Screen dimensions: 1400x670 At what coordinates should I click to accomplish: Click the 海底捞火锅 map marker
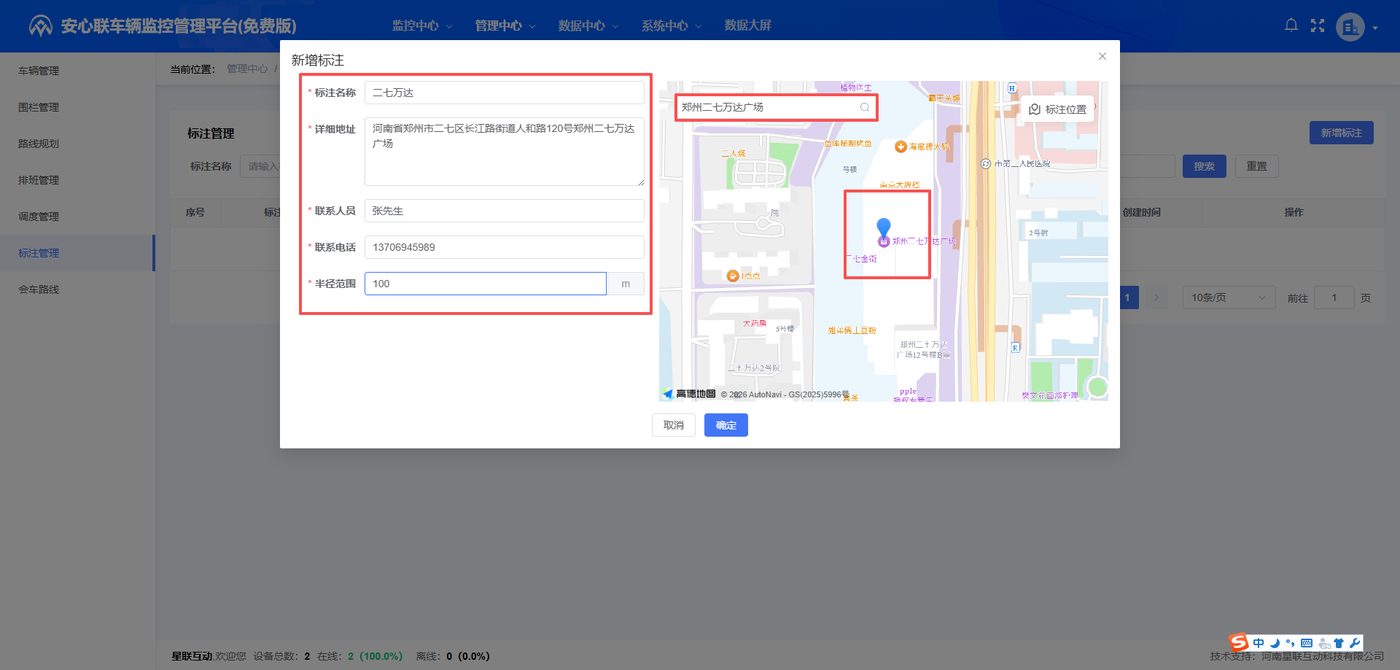(901, 147)
